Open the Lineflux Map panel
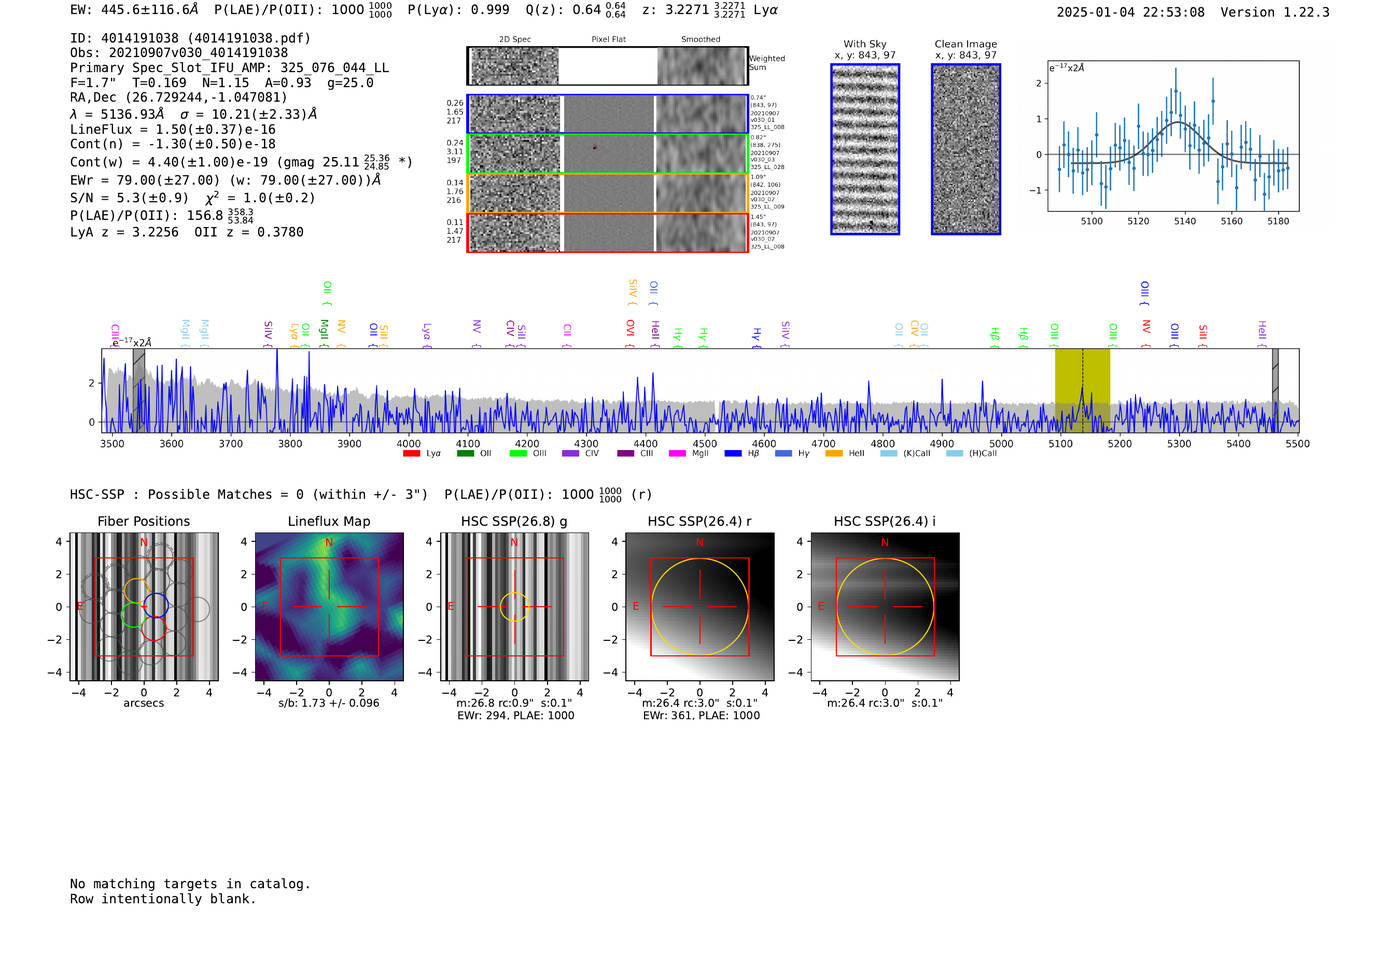The image size is (1400, 953). point(329,607)
